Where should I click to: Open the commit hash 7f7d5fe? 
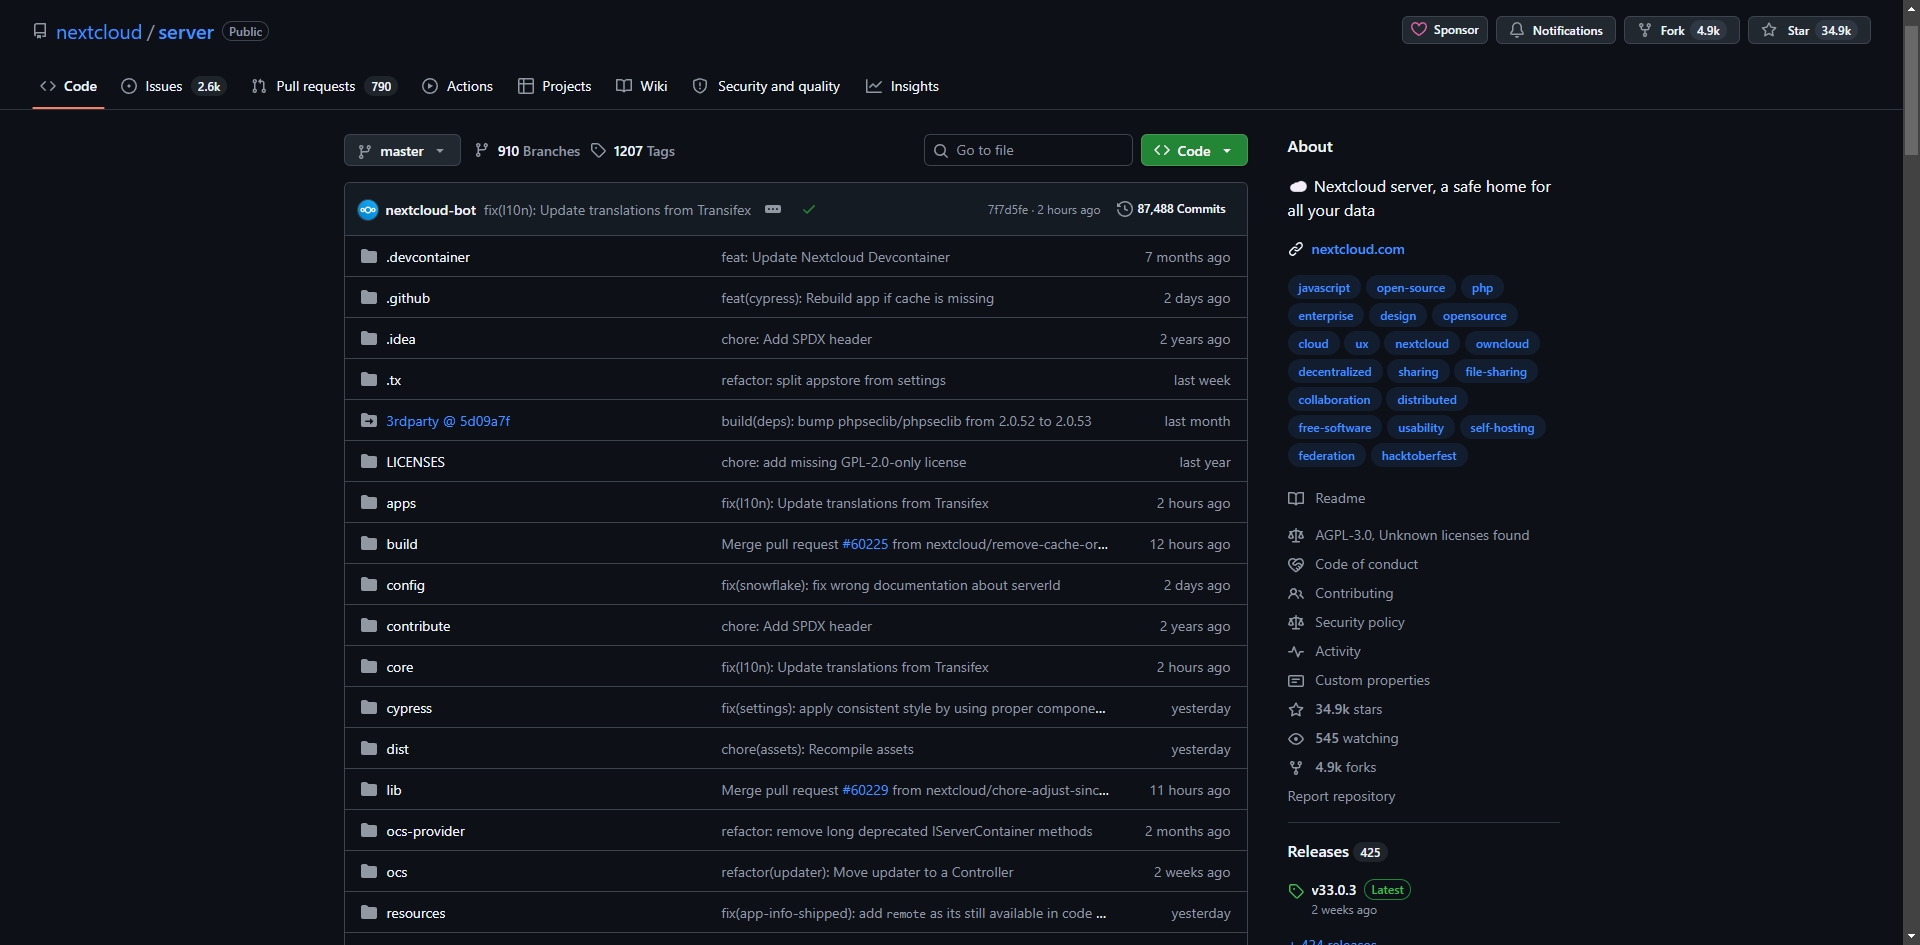click(x=1007, y=210)
